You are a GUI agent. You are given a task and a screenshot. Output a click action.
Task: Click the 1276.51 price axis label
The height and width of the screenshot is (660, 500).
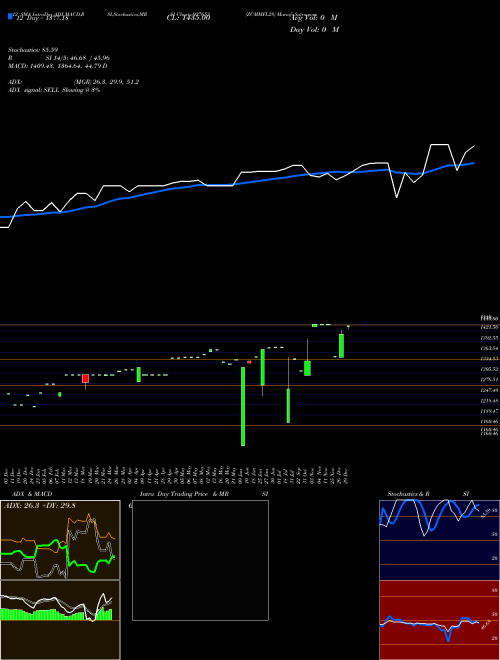click(489, 379)
